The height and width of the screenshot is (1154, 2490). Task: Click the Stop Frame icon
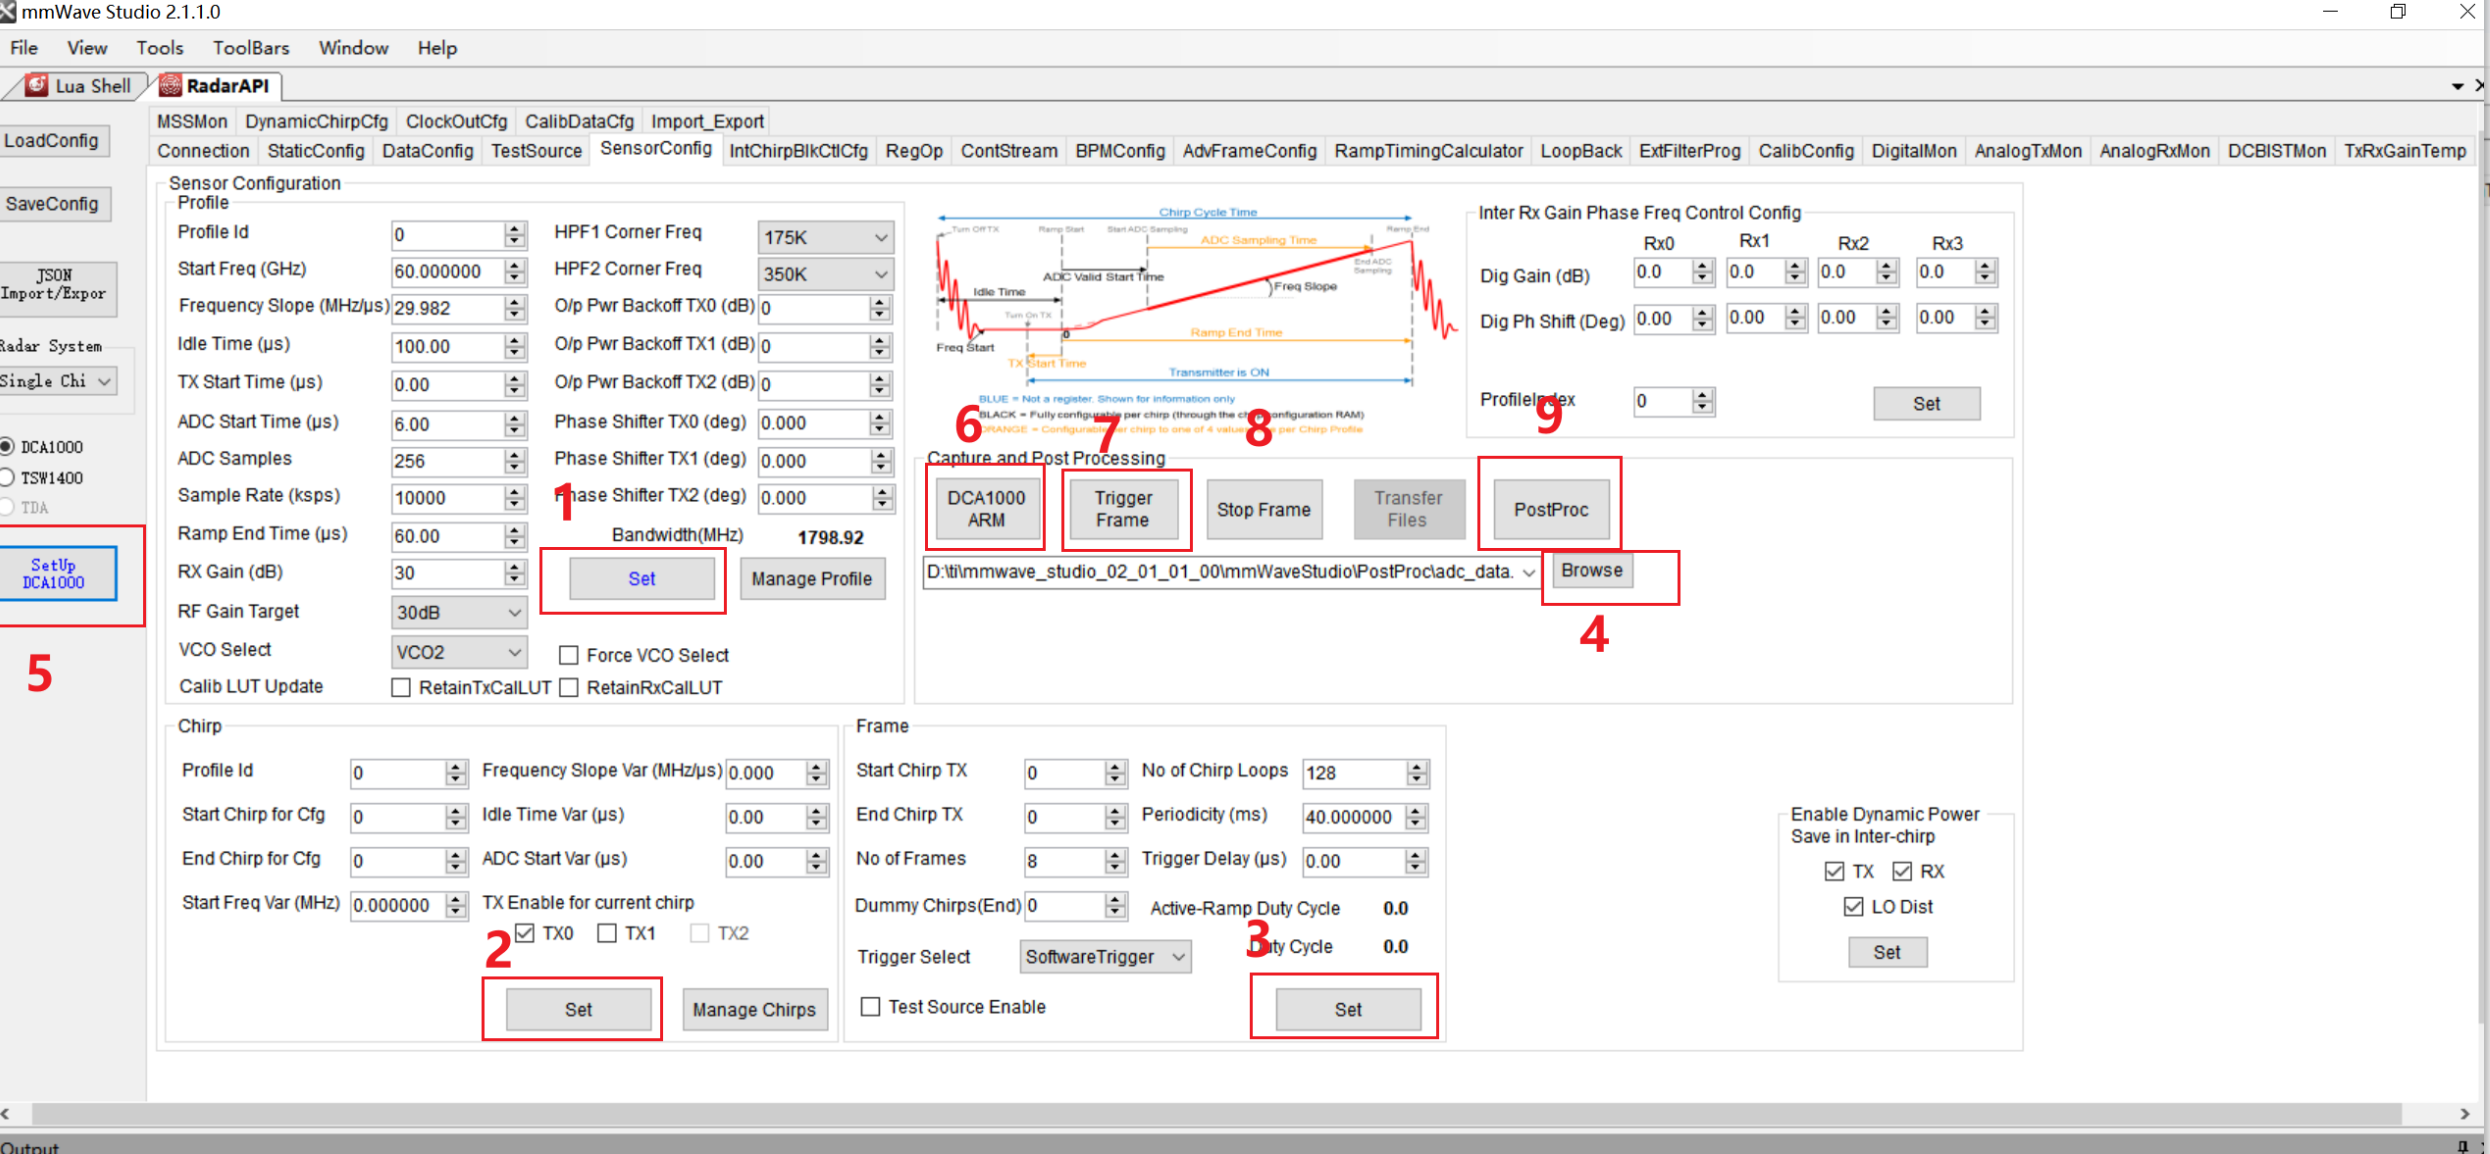click(x=1264, y=510)
